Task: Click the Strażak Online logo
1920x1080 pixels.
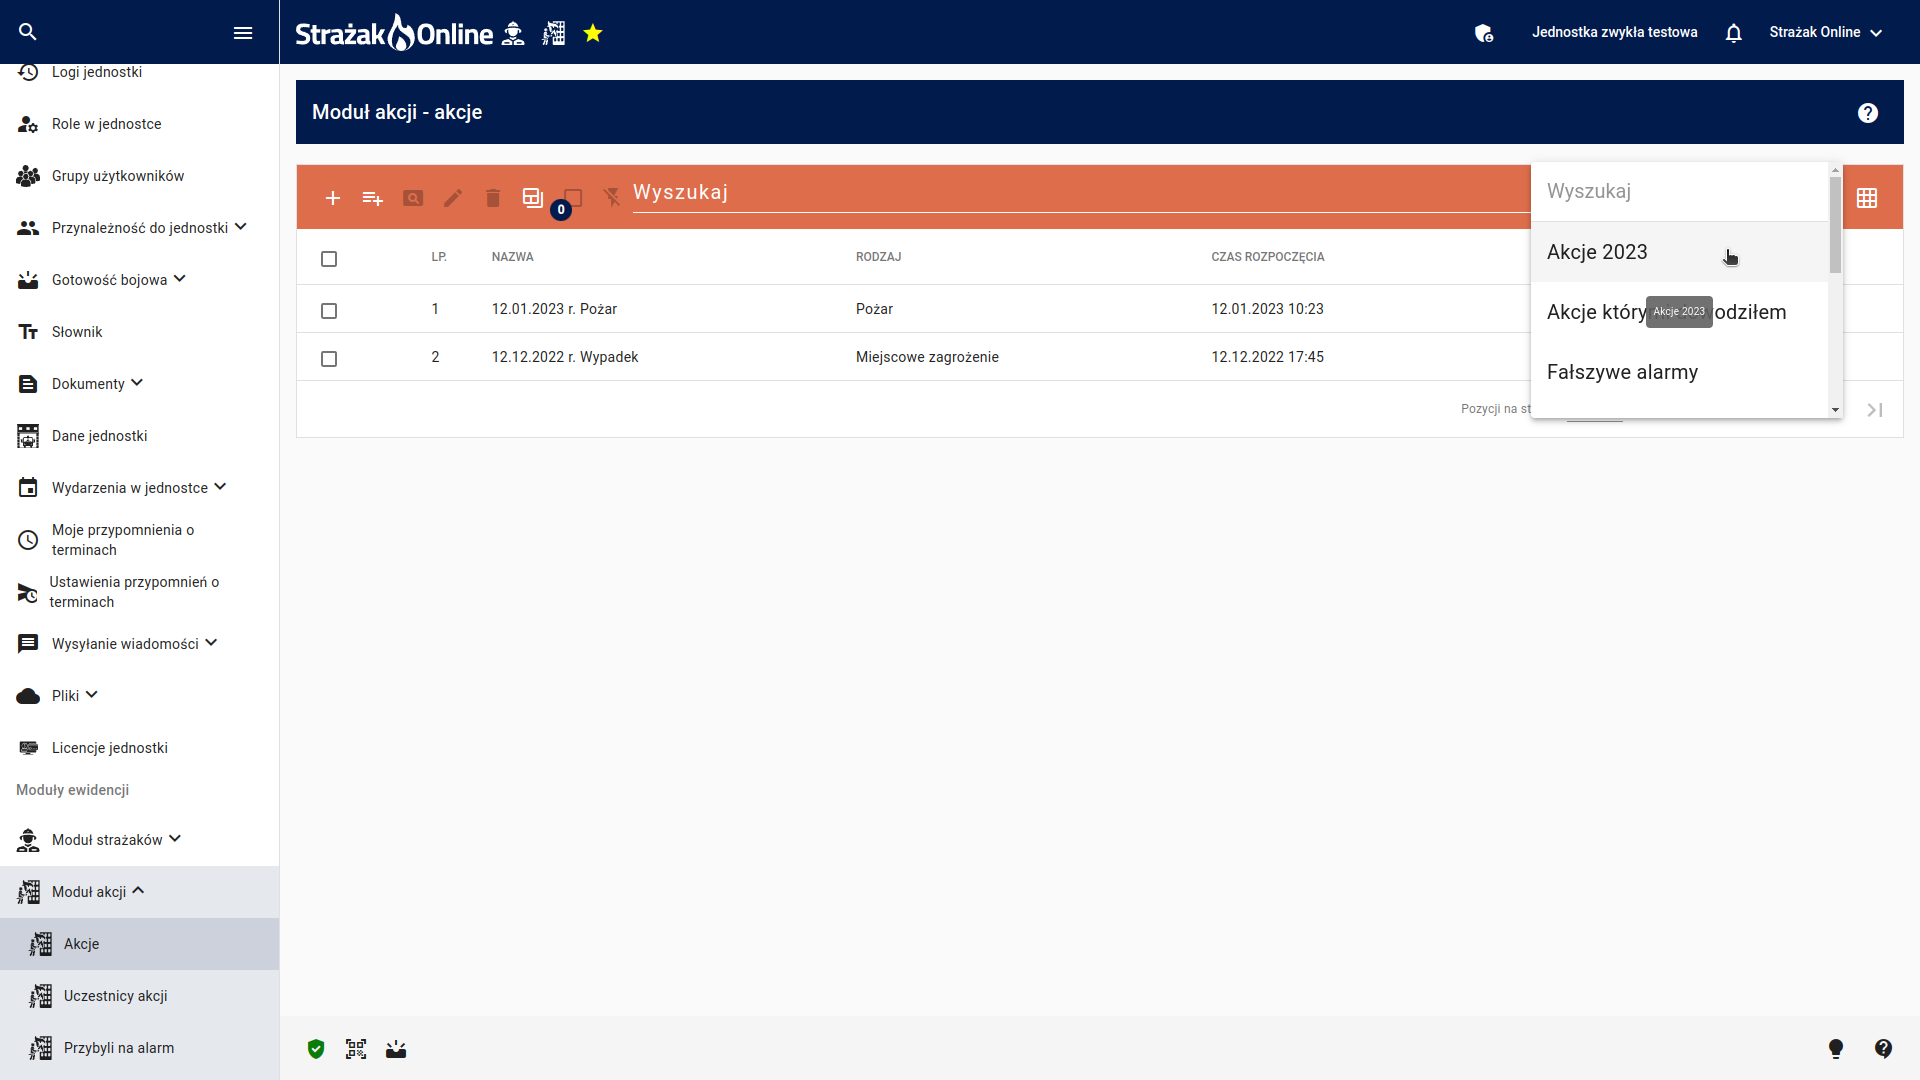Action: pos(394,33)
